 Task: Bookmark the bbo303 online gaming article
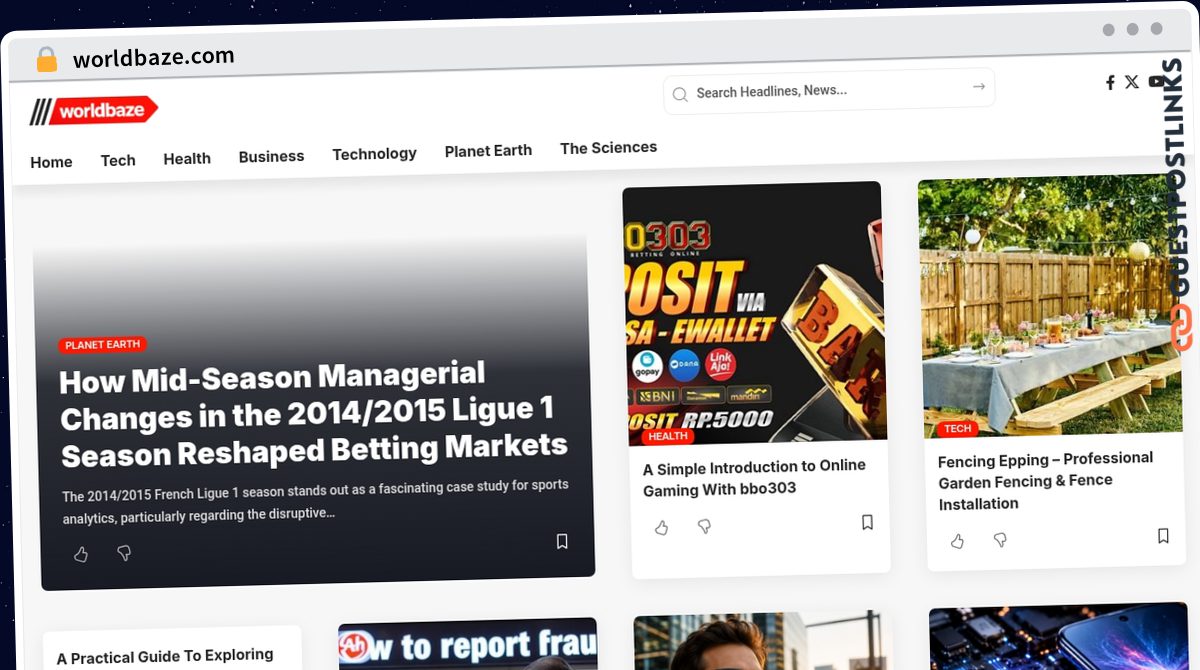[867, 522]
